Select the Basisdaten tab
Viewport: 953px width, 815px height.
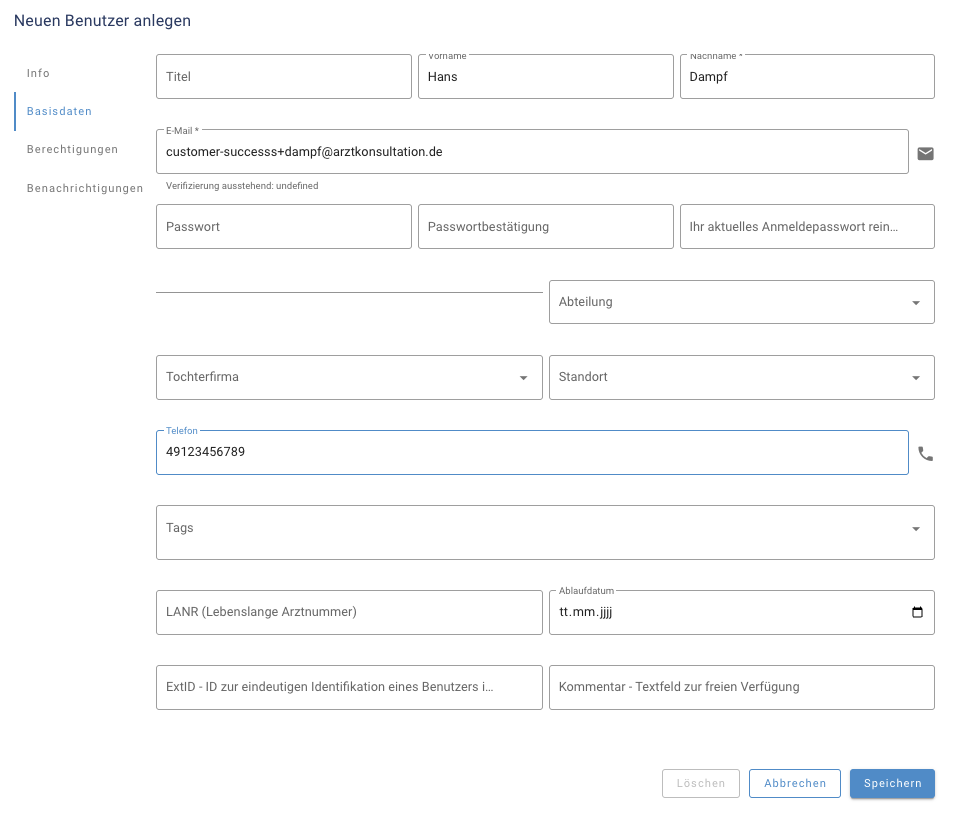click(x=59, y=111)
